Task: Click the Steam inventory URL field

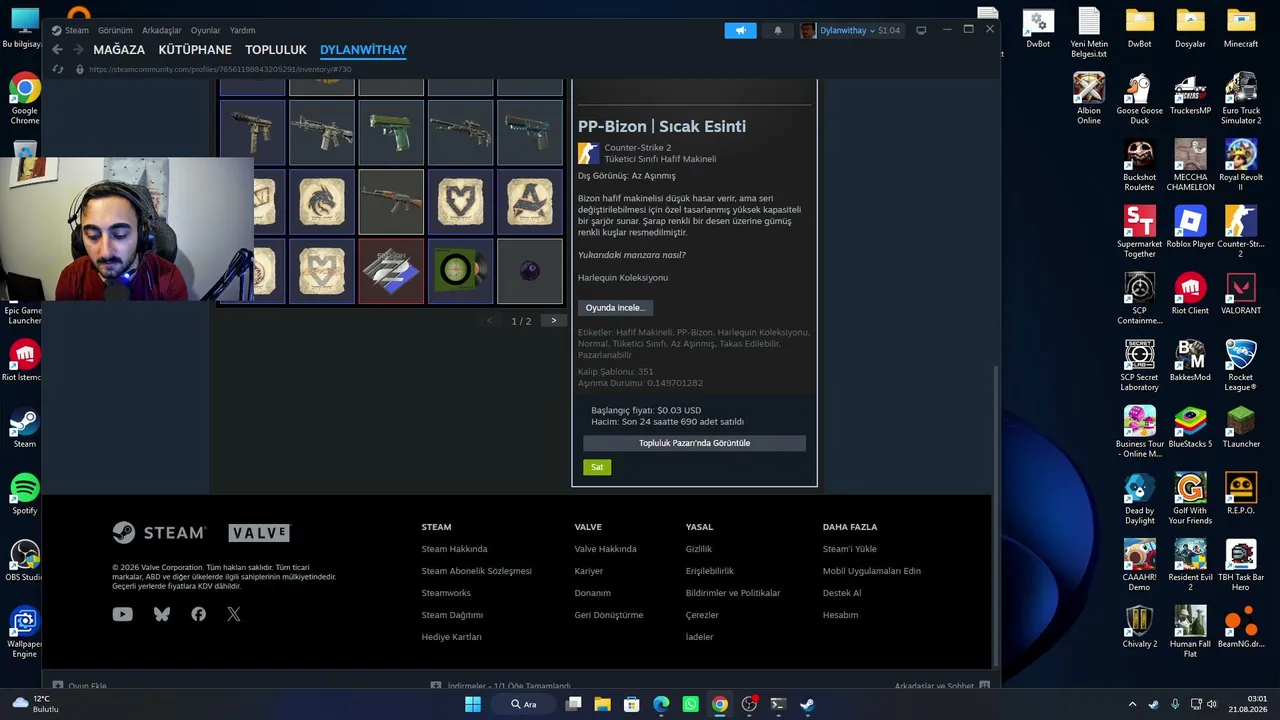Action: (220, 70)
